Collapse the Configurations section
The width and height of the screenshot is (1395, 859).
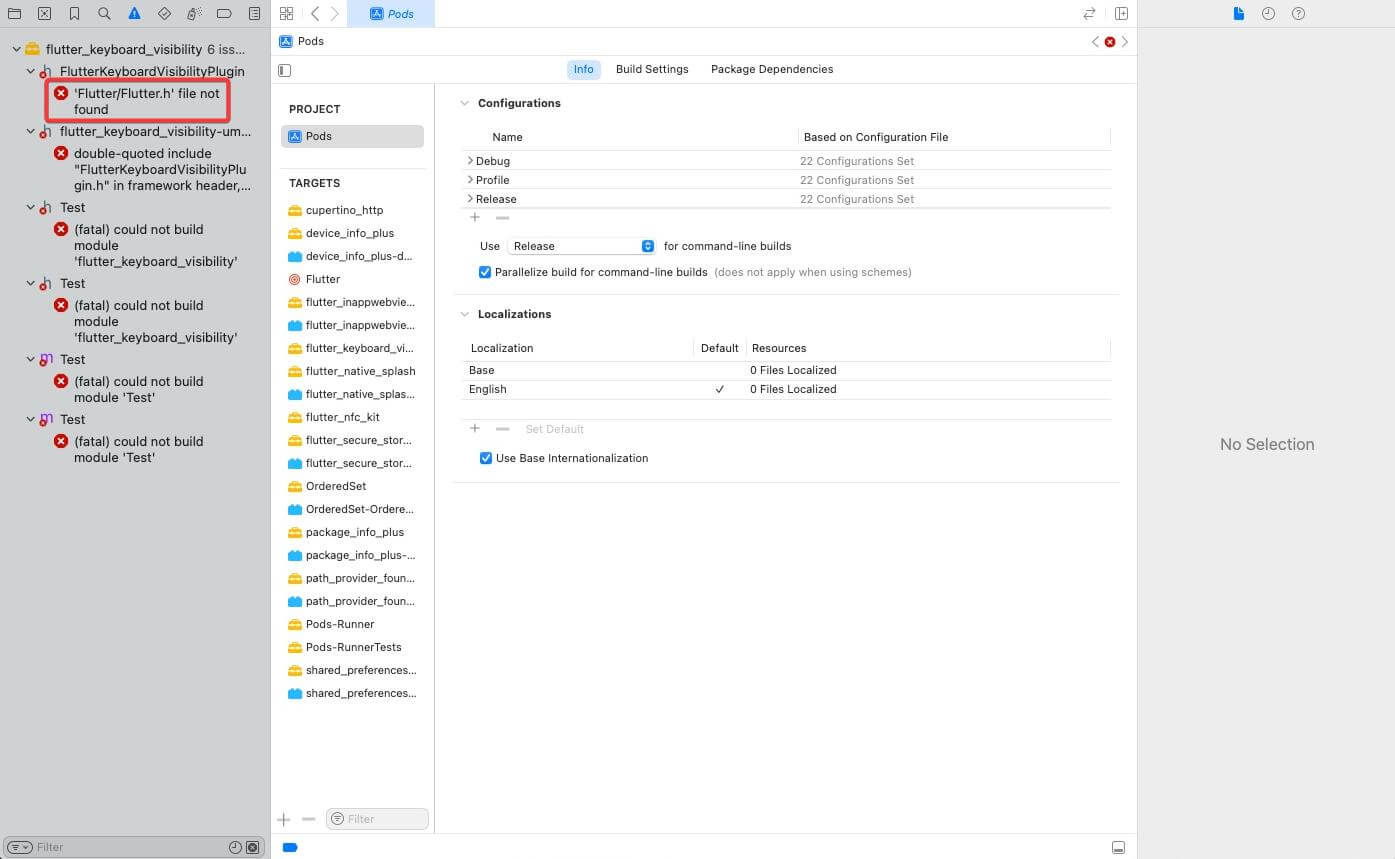pos(464,102)
